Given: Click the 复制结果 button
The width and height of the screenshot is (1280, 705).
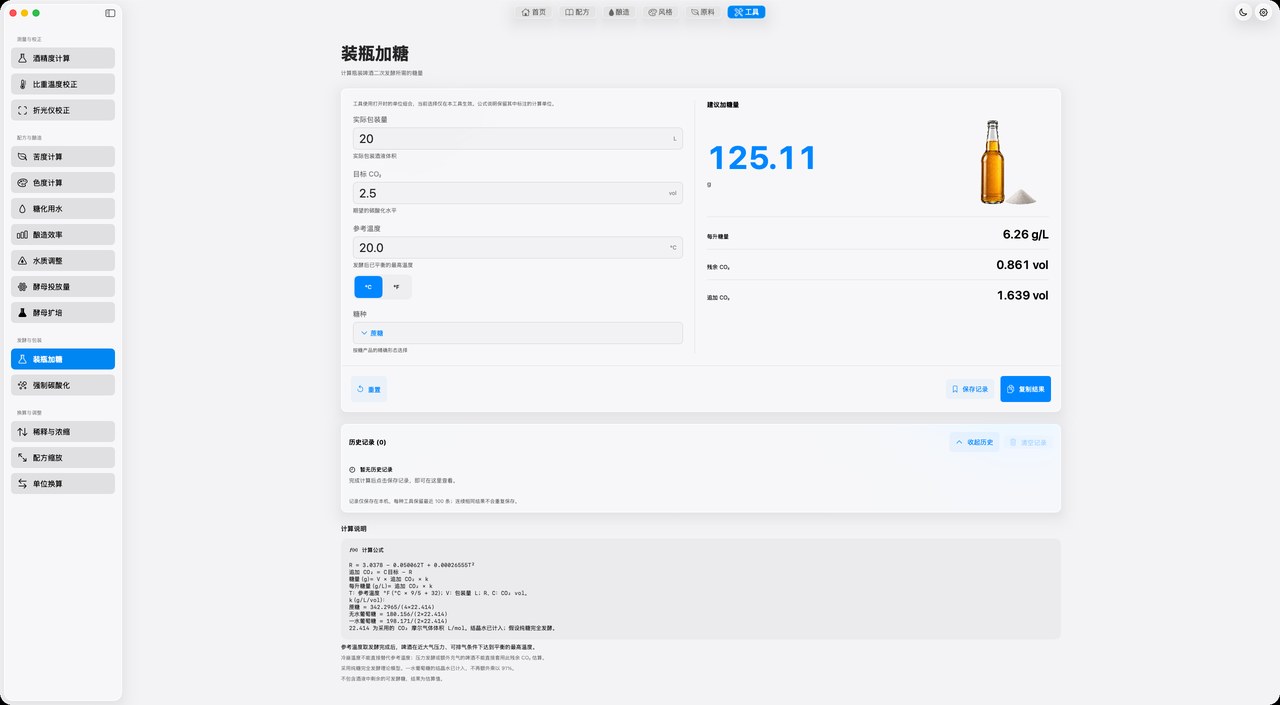Looking at the screenshot, I should pos(1026,389).
